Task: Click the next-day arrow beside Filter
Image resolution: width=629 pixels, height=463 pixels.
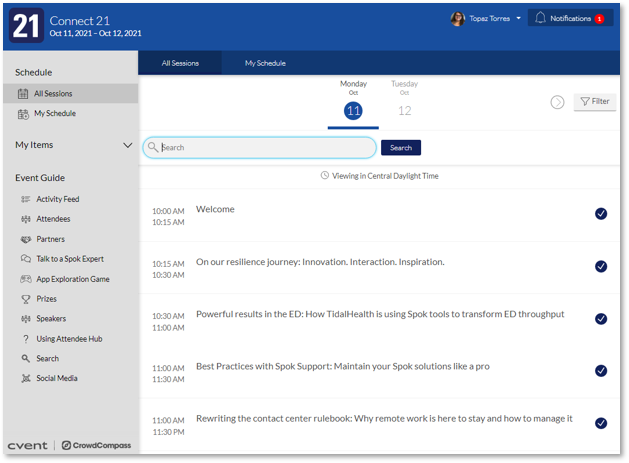Action: click(x=558, y=102)
